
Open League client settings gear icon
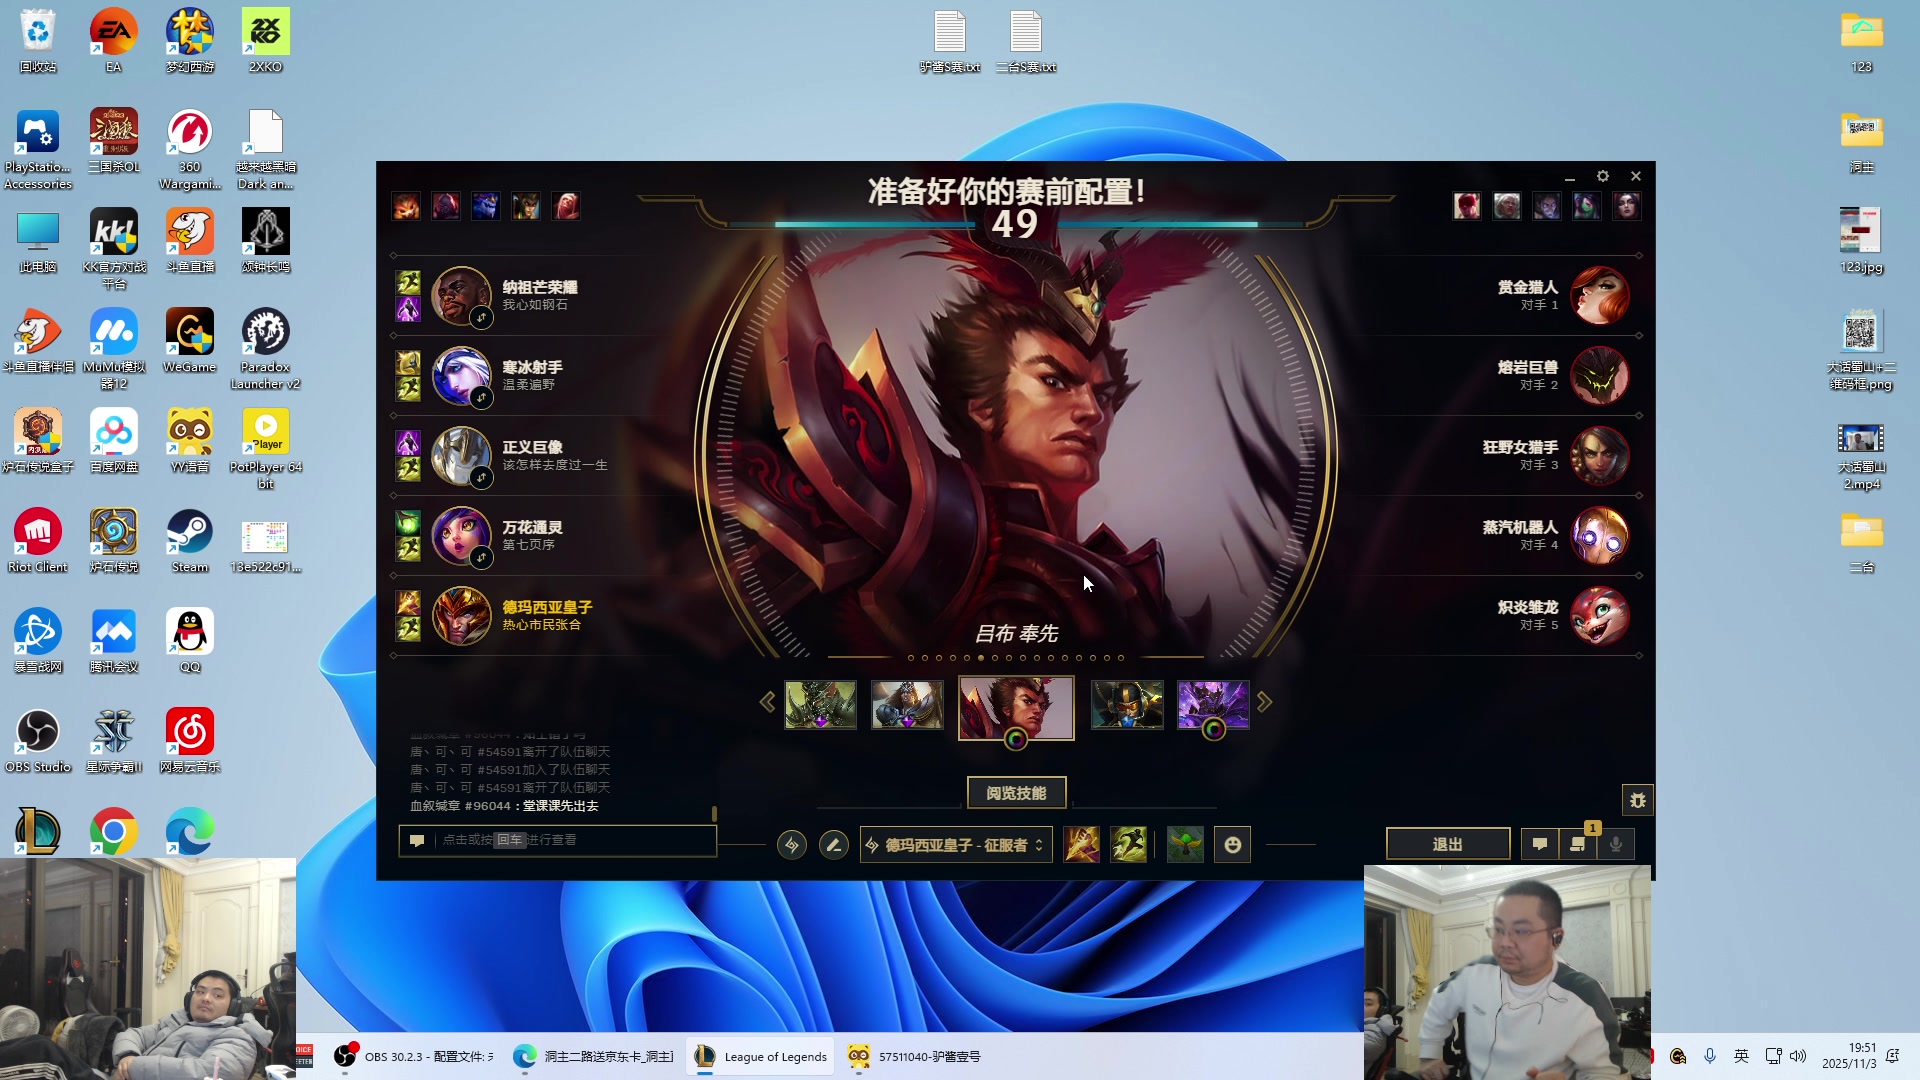click(1603, 176)
